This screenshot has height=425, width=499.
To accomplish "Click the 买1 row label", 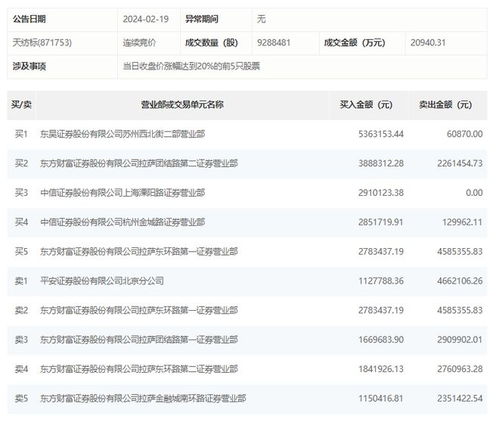I will 21,134.
